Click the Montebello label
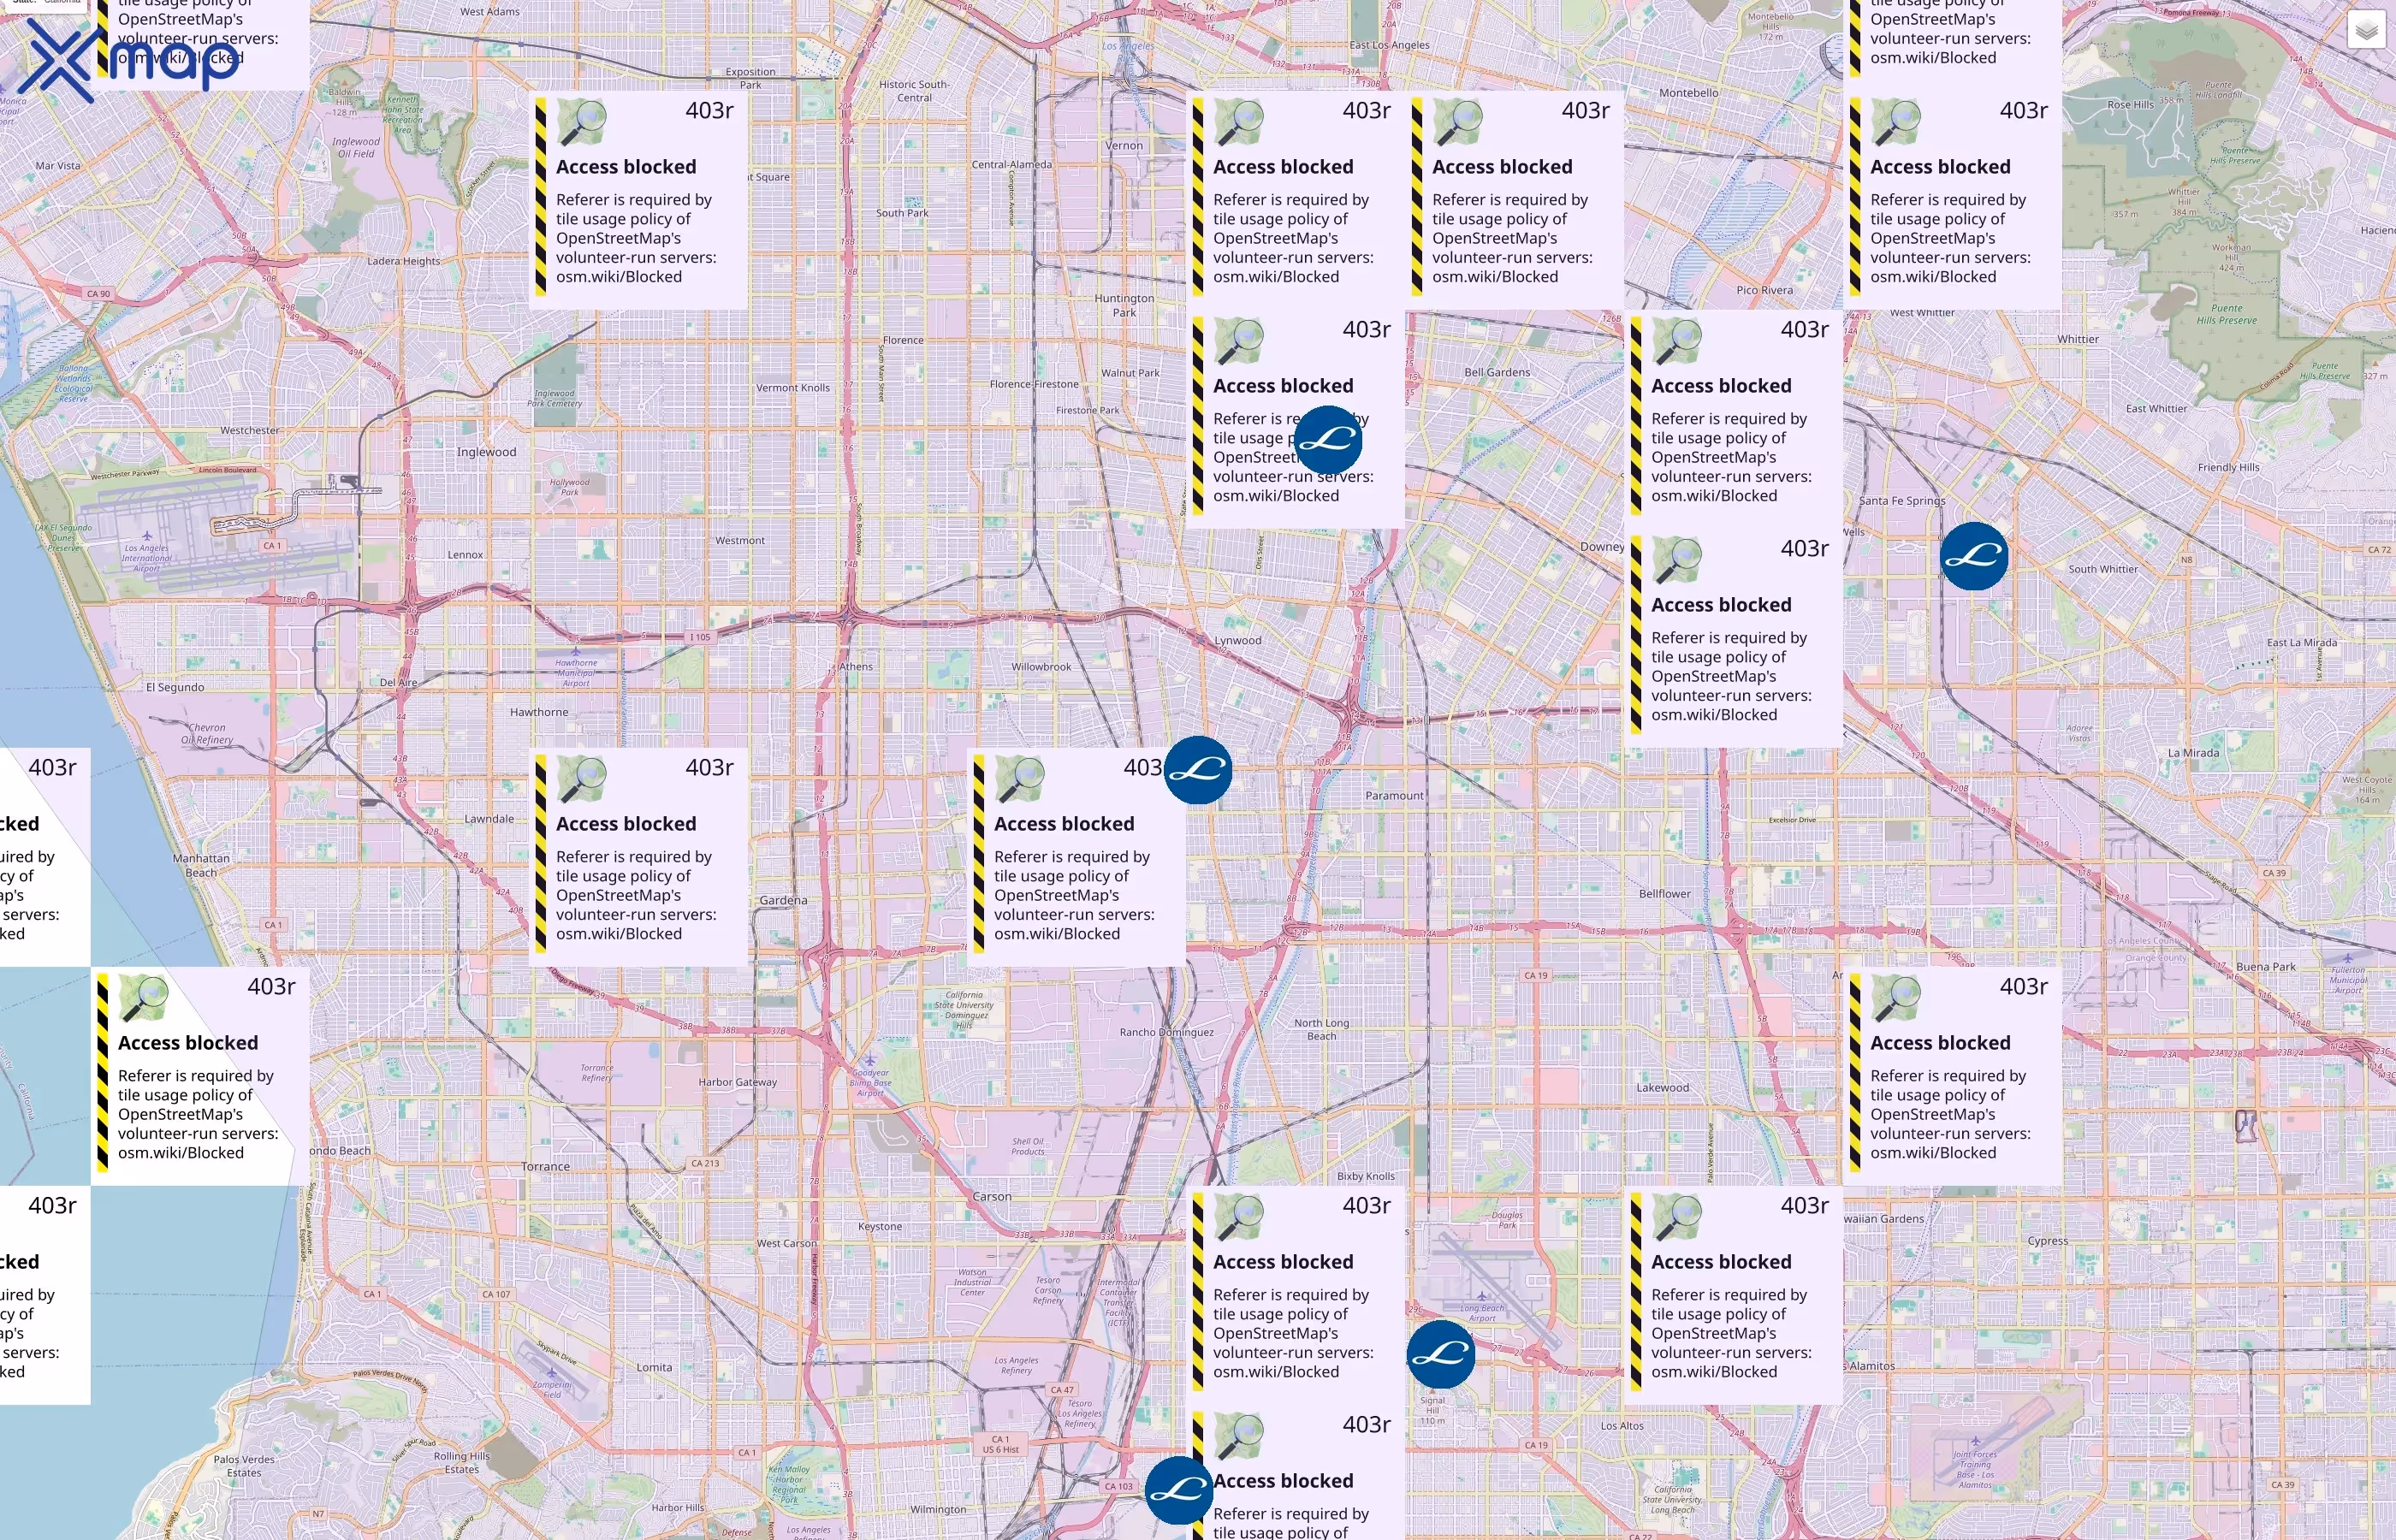 (x=1689, y=93)
